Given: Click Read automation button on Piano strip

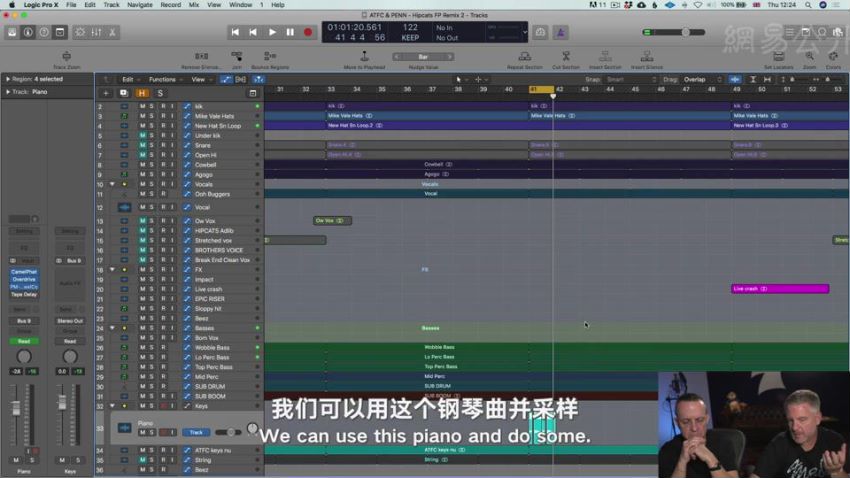Looking at the screenshot, I should [24, 341].
